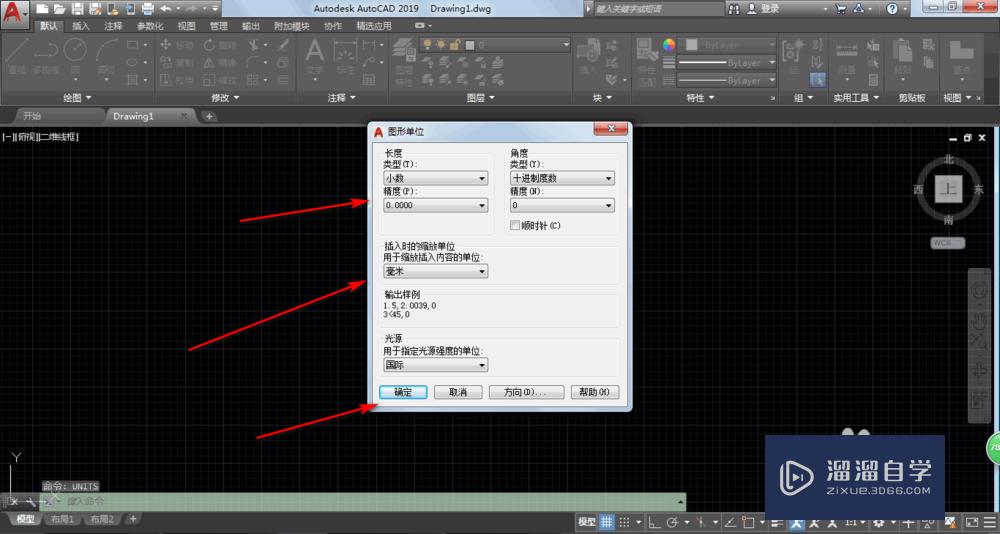Open Layer Properties manager icon
Screen dimensions: 1000x534
[403, 61]
